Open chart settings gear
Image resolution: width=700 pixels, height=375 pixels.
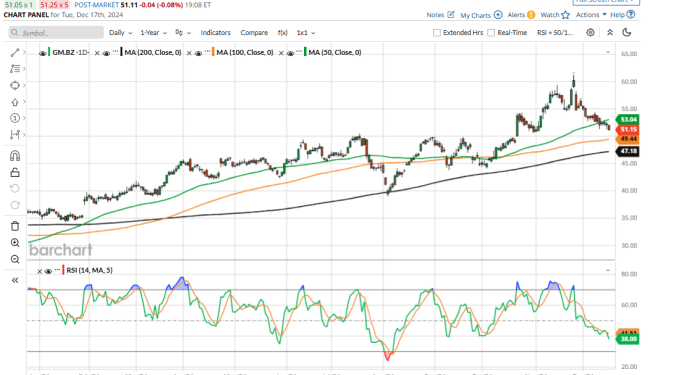tap(590, 33)
